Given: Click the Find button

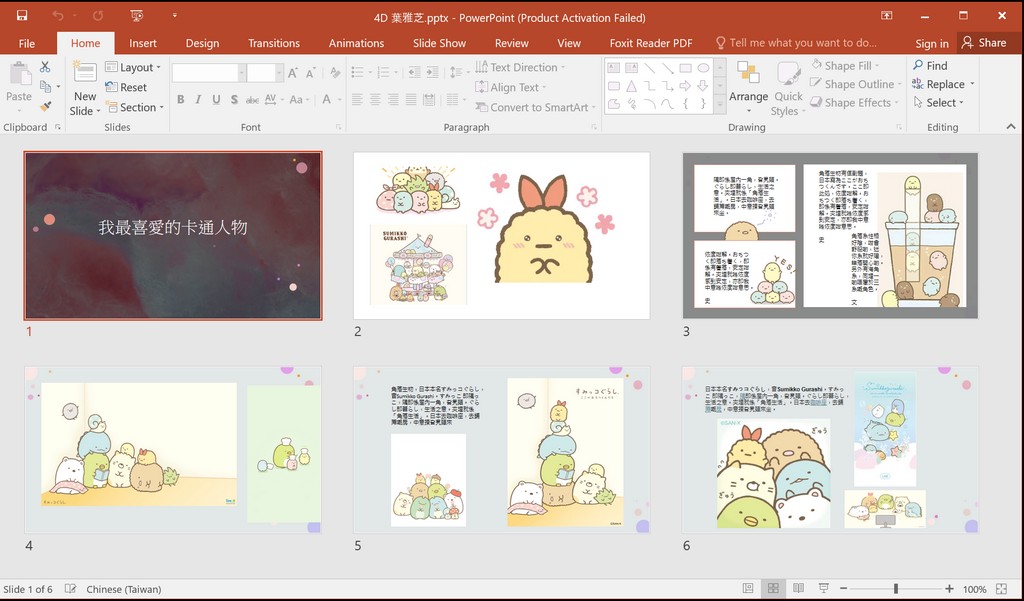Looking at the screenshot, I should tap(930, 65).
